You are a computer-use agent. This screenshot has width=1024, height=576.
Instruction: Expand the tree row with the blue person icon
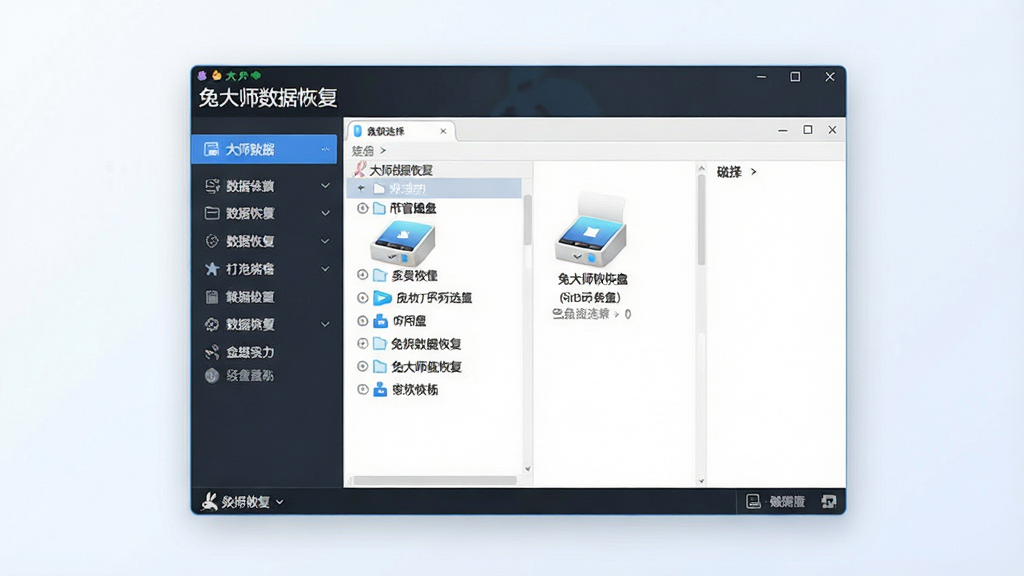(x=362, y=390)
